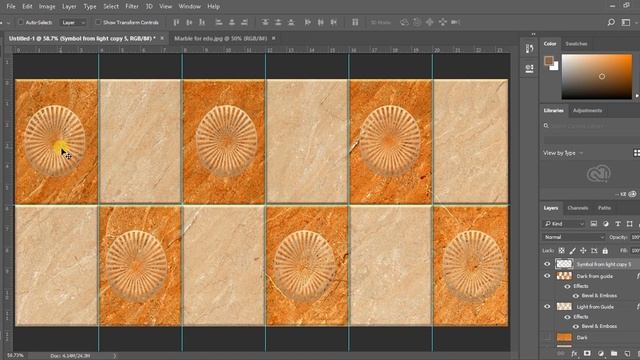The height and width of the screenshot is (360, 640).
Task: Toggle lock image pixels brush icon
Action: (x=573, y=251)
